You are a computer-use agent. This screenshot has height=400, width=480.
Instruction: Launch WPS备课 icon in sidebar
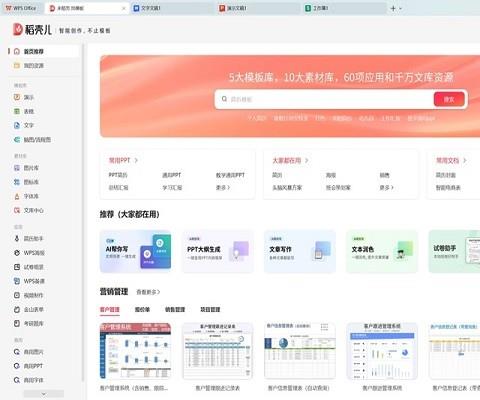(x=17, y=281)
